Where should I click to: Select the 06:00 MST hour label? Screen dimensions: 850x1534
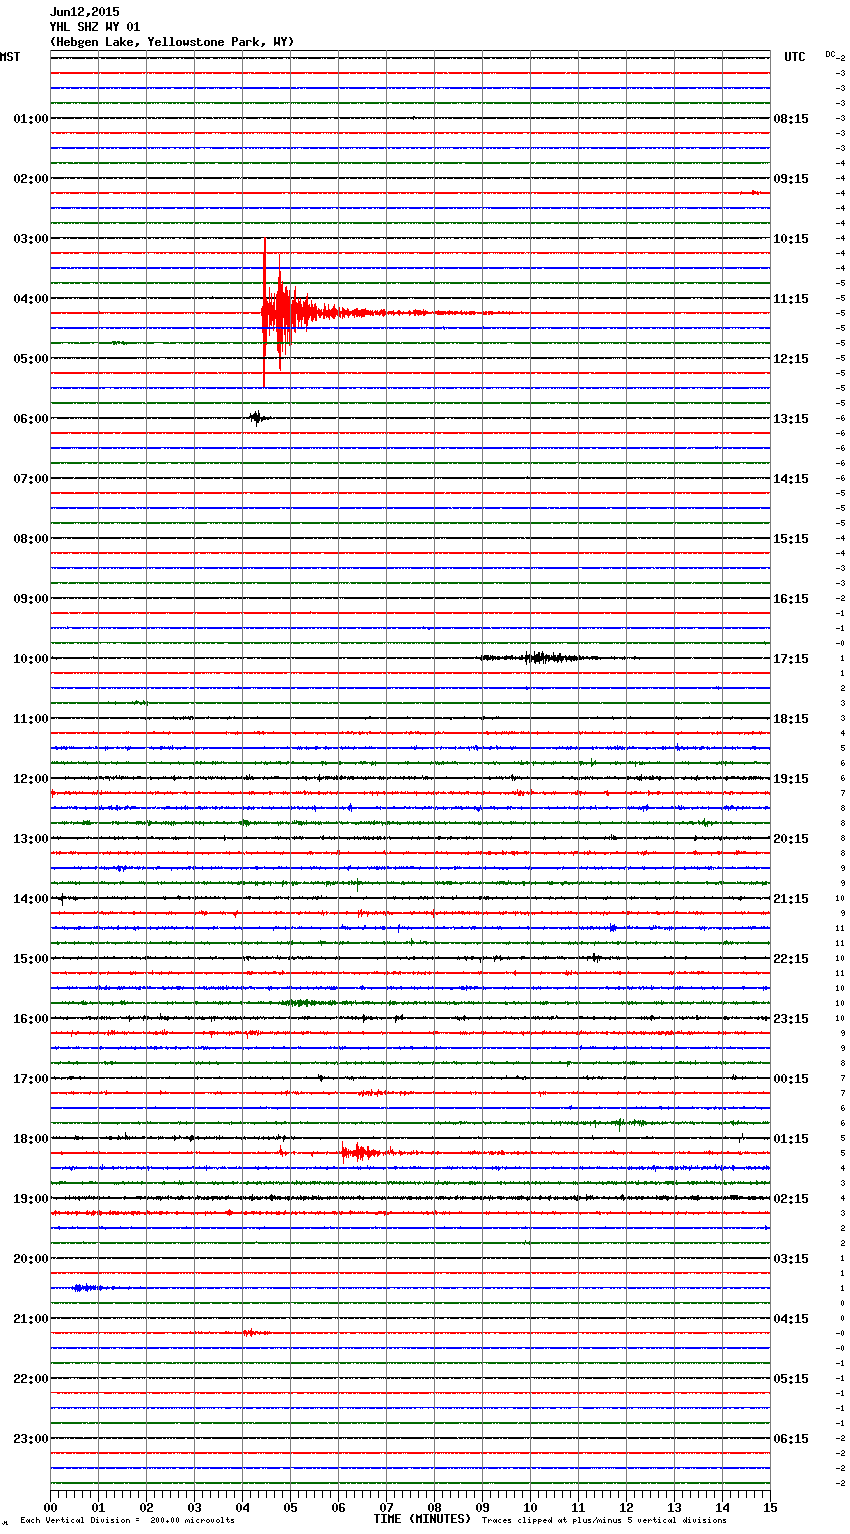pyautogui.click(x=31, y=419)
